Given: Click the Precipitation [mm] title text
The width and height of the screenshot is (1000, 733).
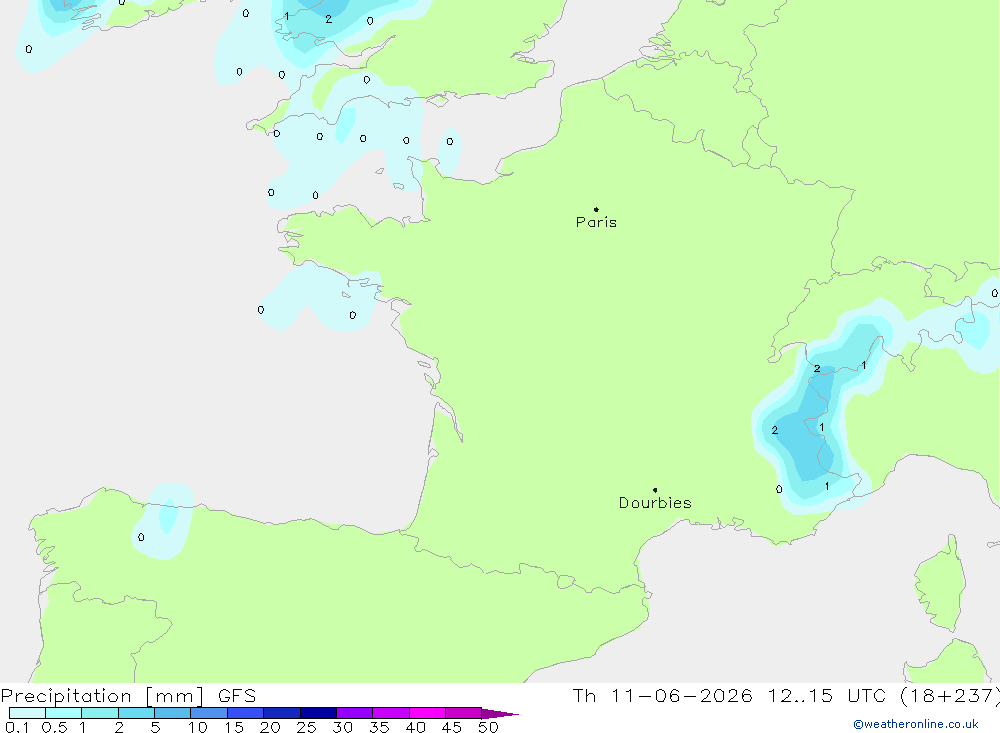Looking at the screenshot, I should [x=102, y=695].
